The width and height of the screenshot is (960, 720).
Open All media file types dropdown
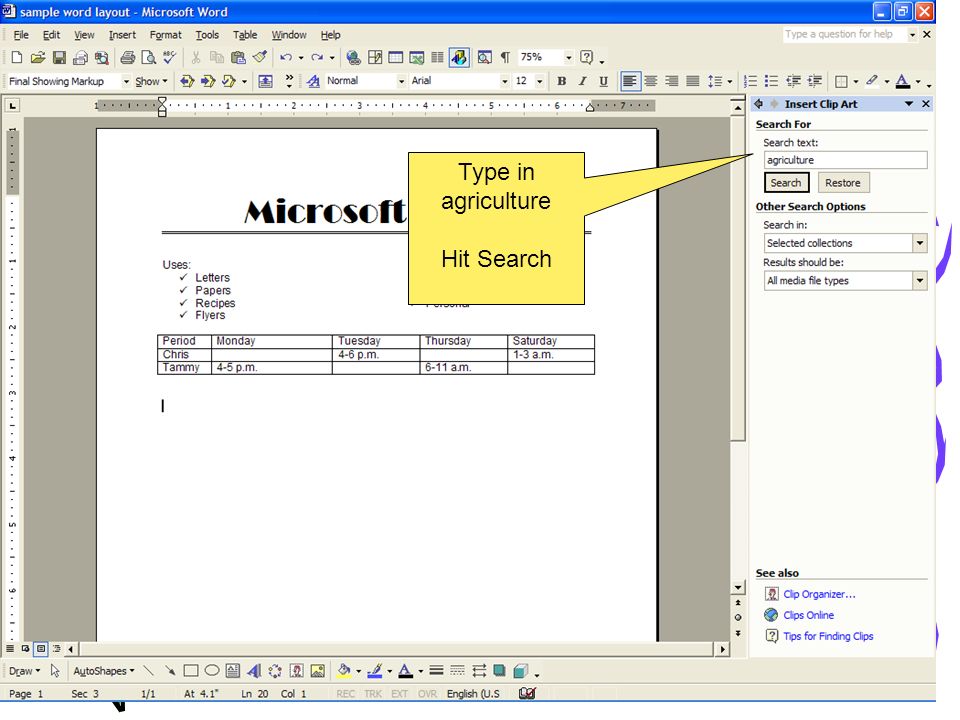click(x=920, y=281)
